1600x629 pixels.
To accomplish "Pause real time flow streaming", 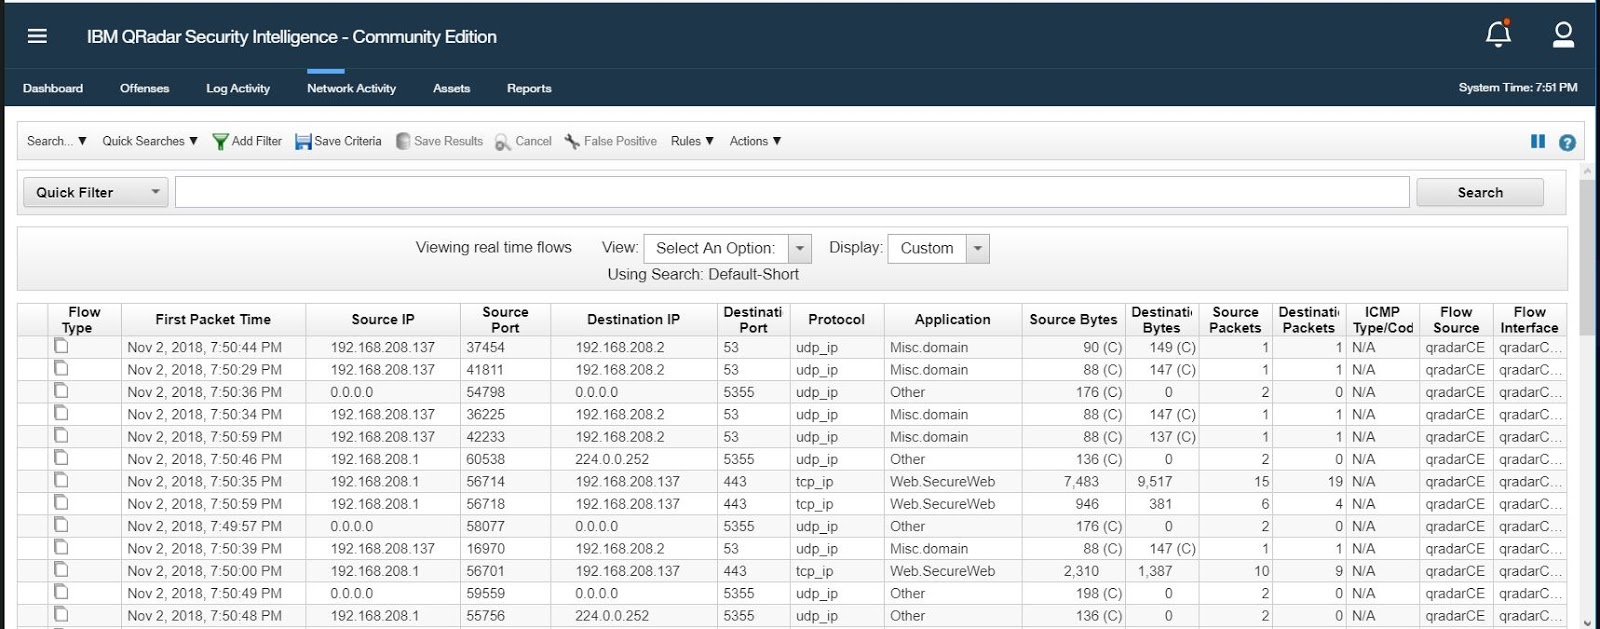I will pyautogui.click(x=1538, y=142).
